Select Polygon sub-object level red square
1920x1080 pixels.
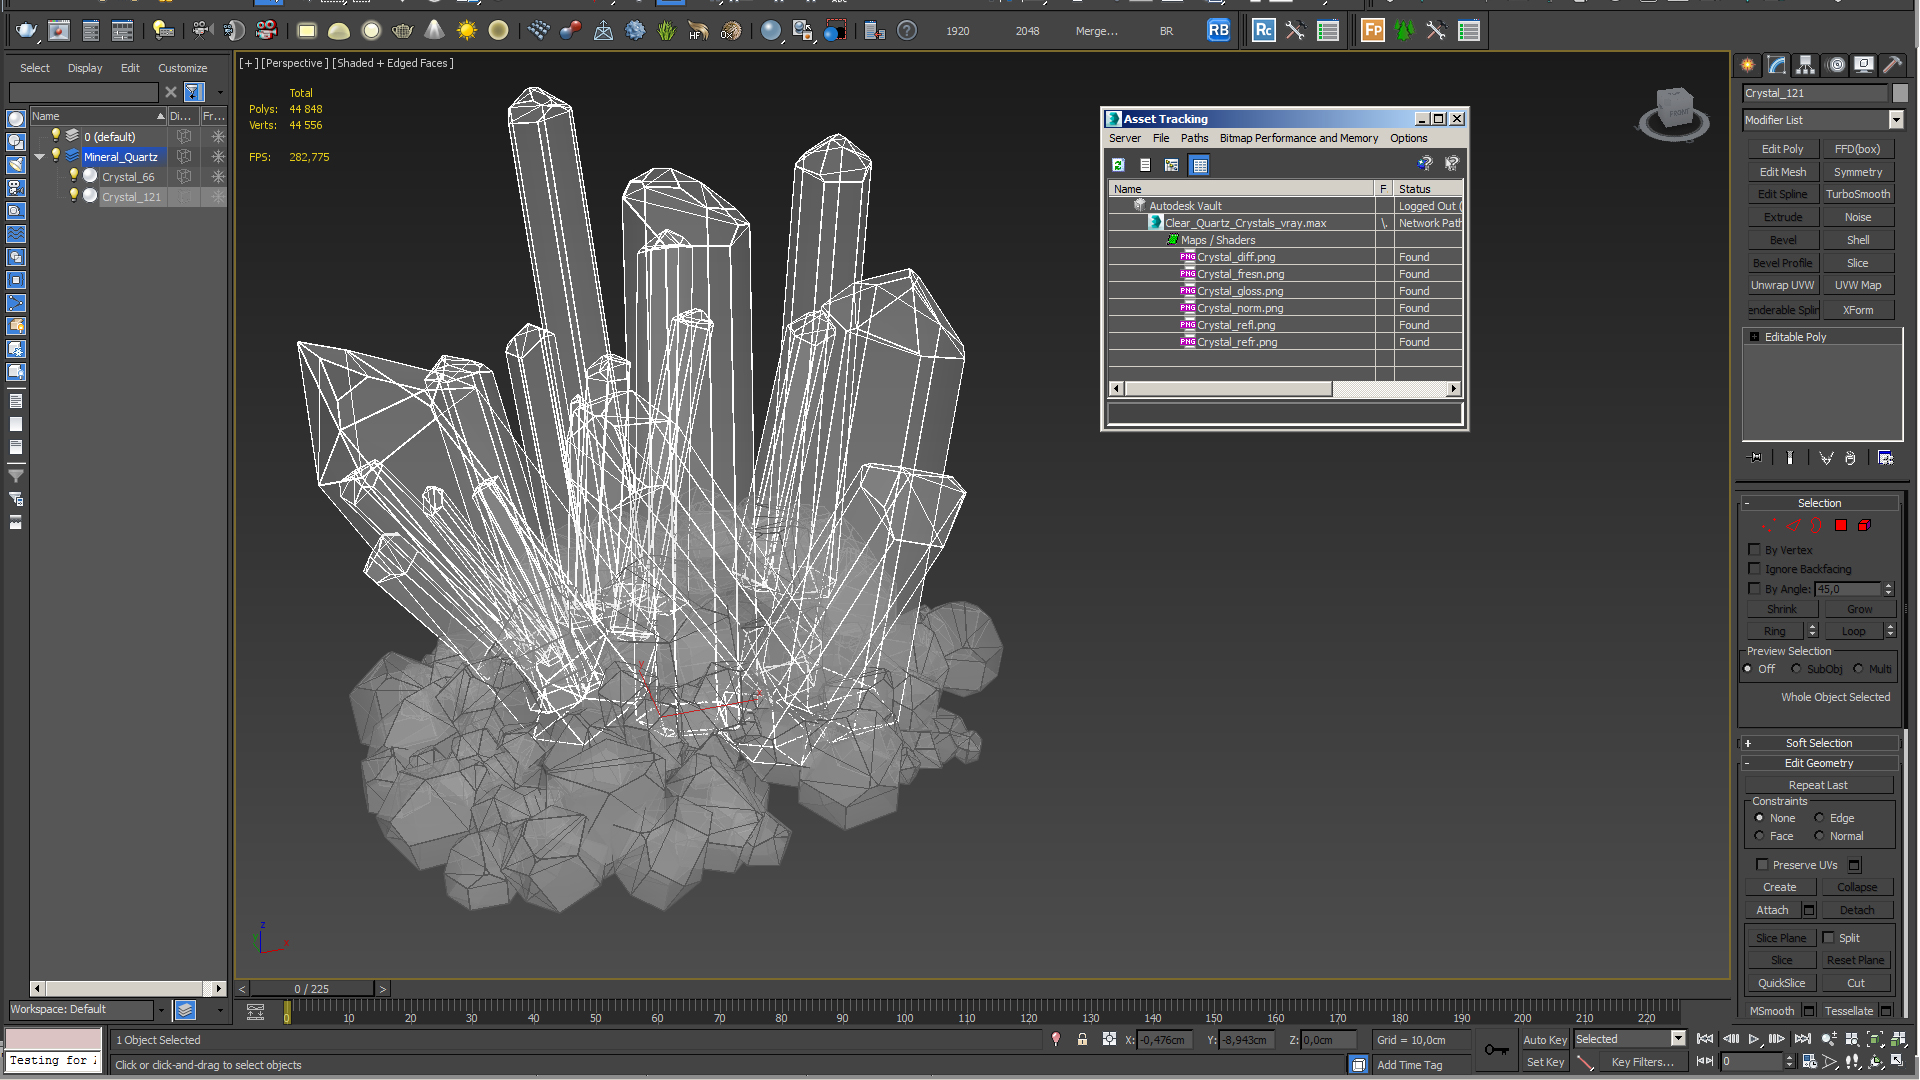pyautogui.click(x=1841, y=525)
